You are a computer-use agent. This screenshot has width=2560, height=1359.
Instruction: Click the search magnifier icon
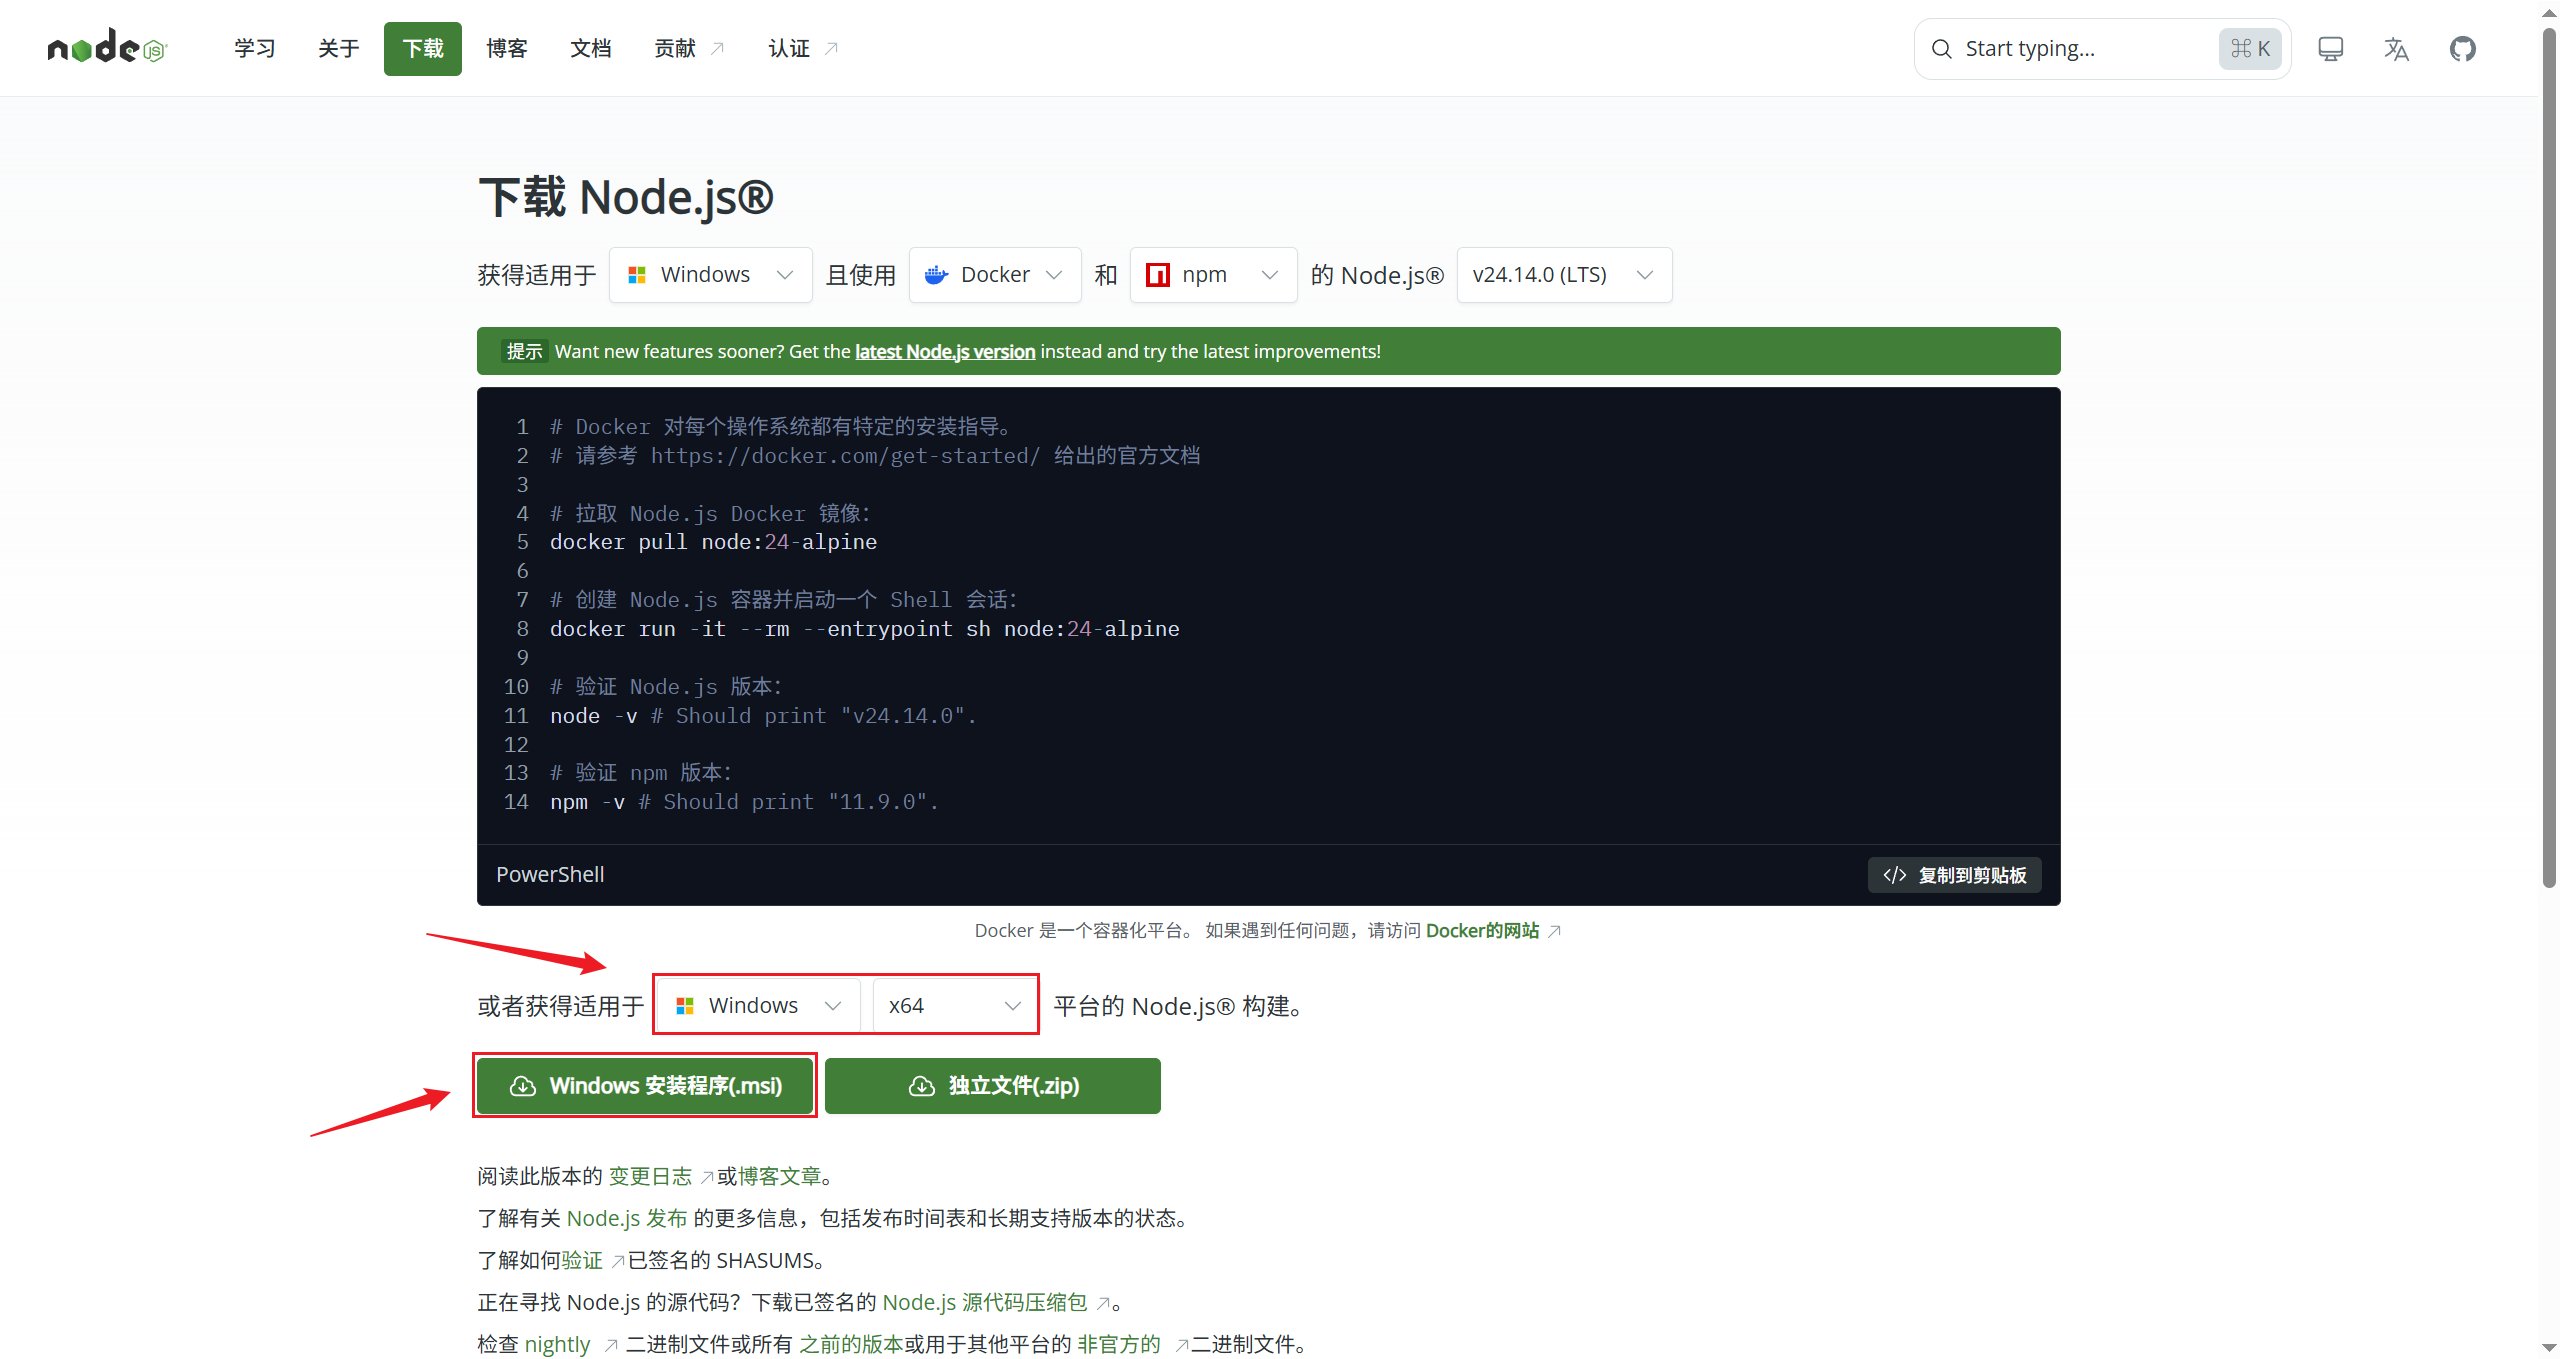tap(1941, 49)
